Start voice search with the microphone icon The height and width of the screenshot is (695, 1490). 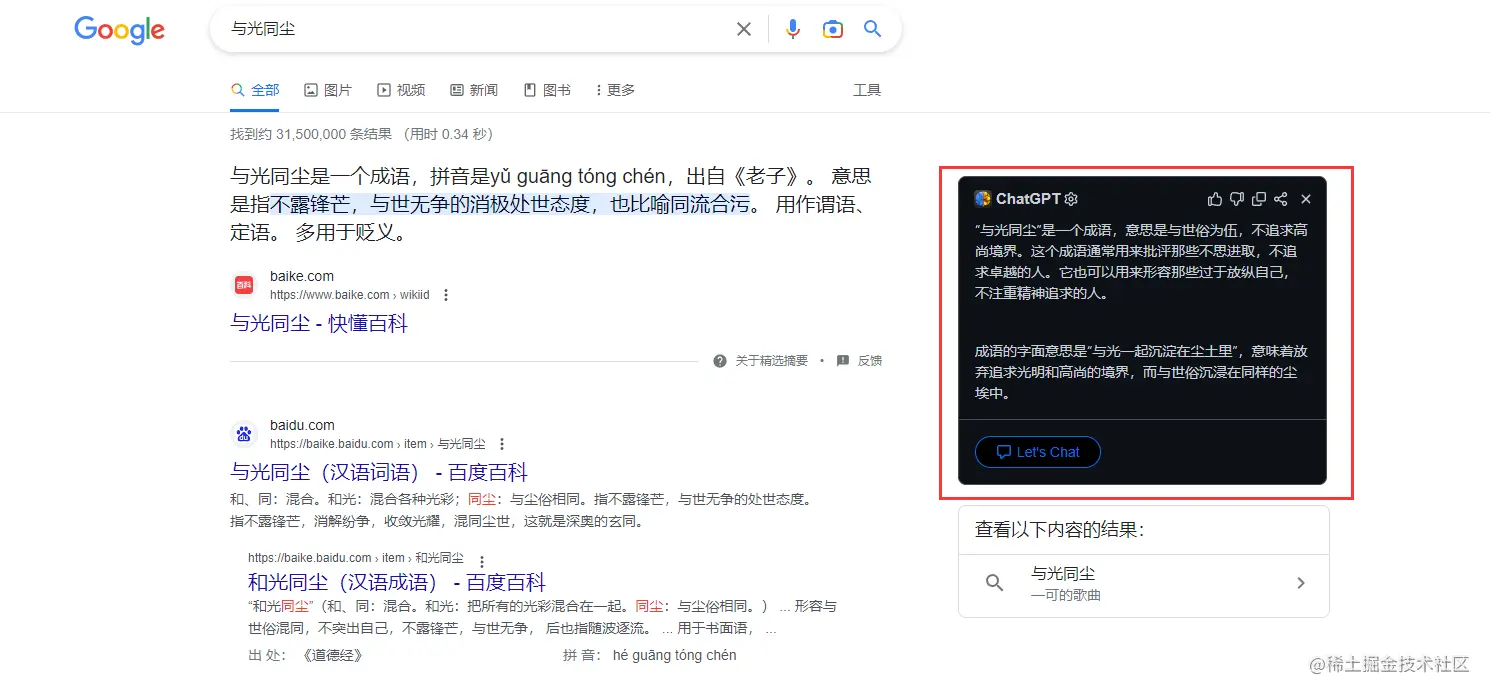click(793, 30)
